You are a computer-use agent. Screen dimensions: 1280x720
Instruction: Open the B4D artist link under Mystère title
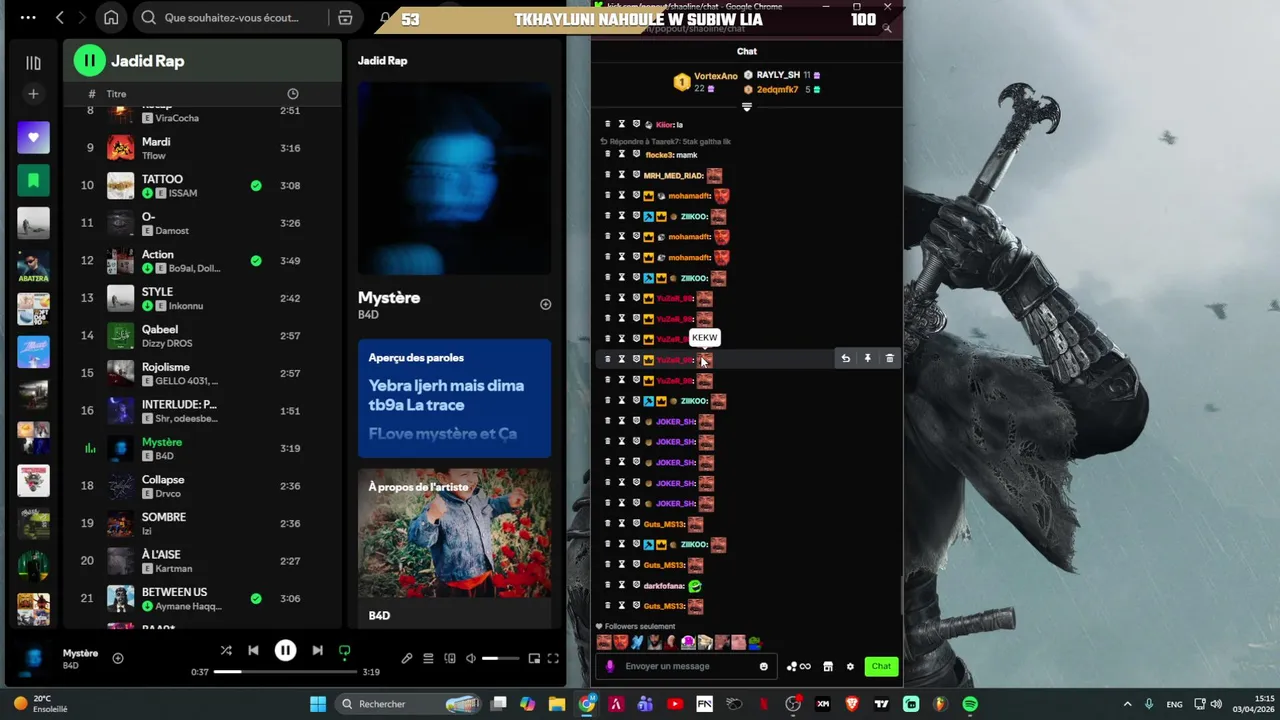click(x=368, y=315)
